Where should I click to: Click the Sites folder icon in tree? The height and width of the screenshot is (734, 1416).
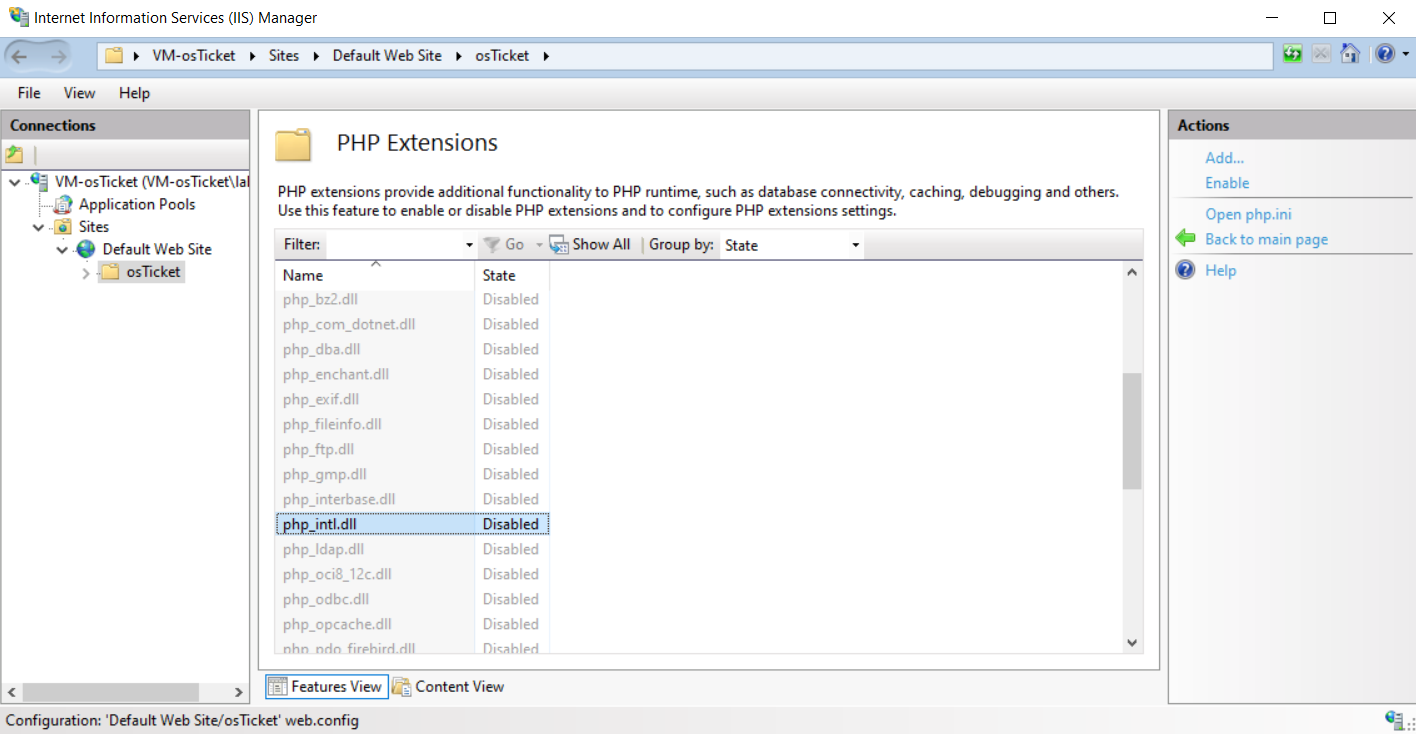click(x=64, y=227)
